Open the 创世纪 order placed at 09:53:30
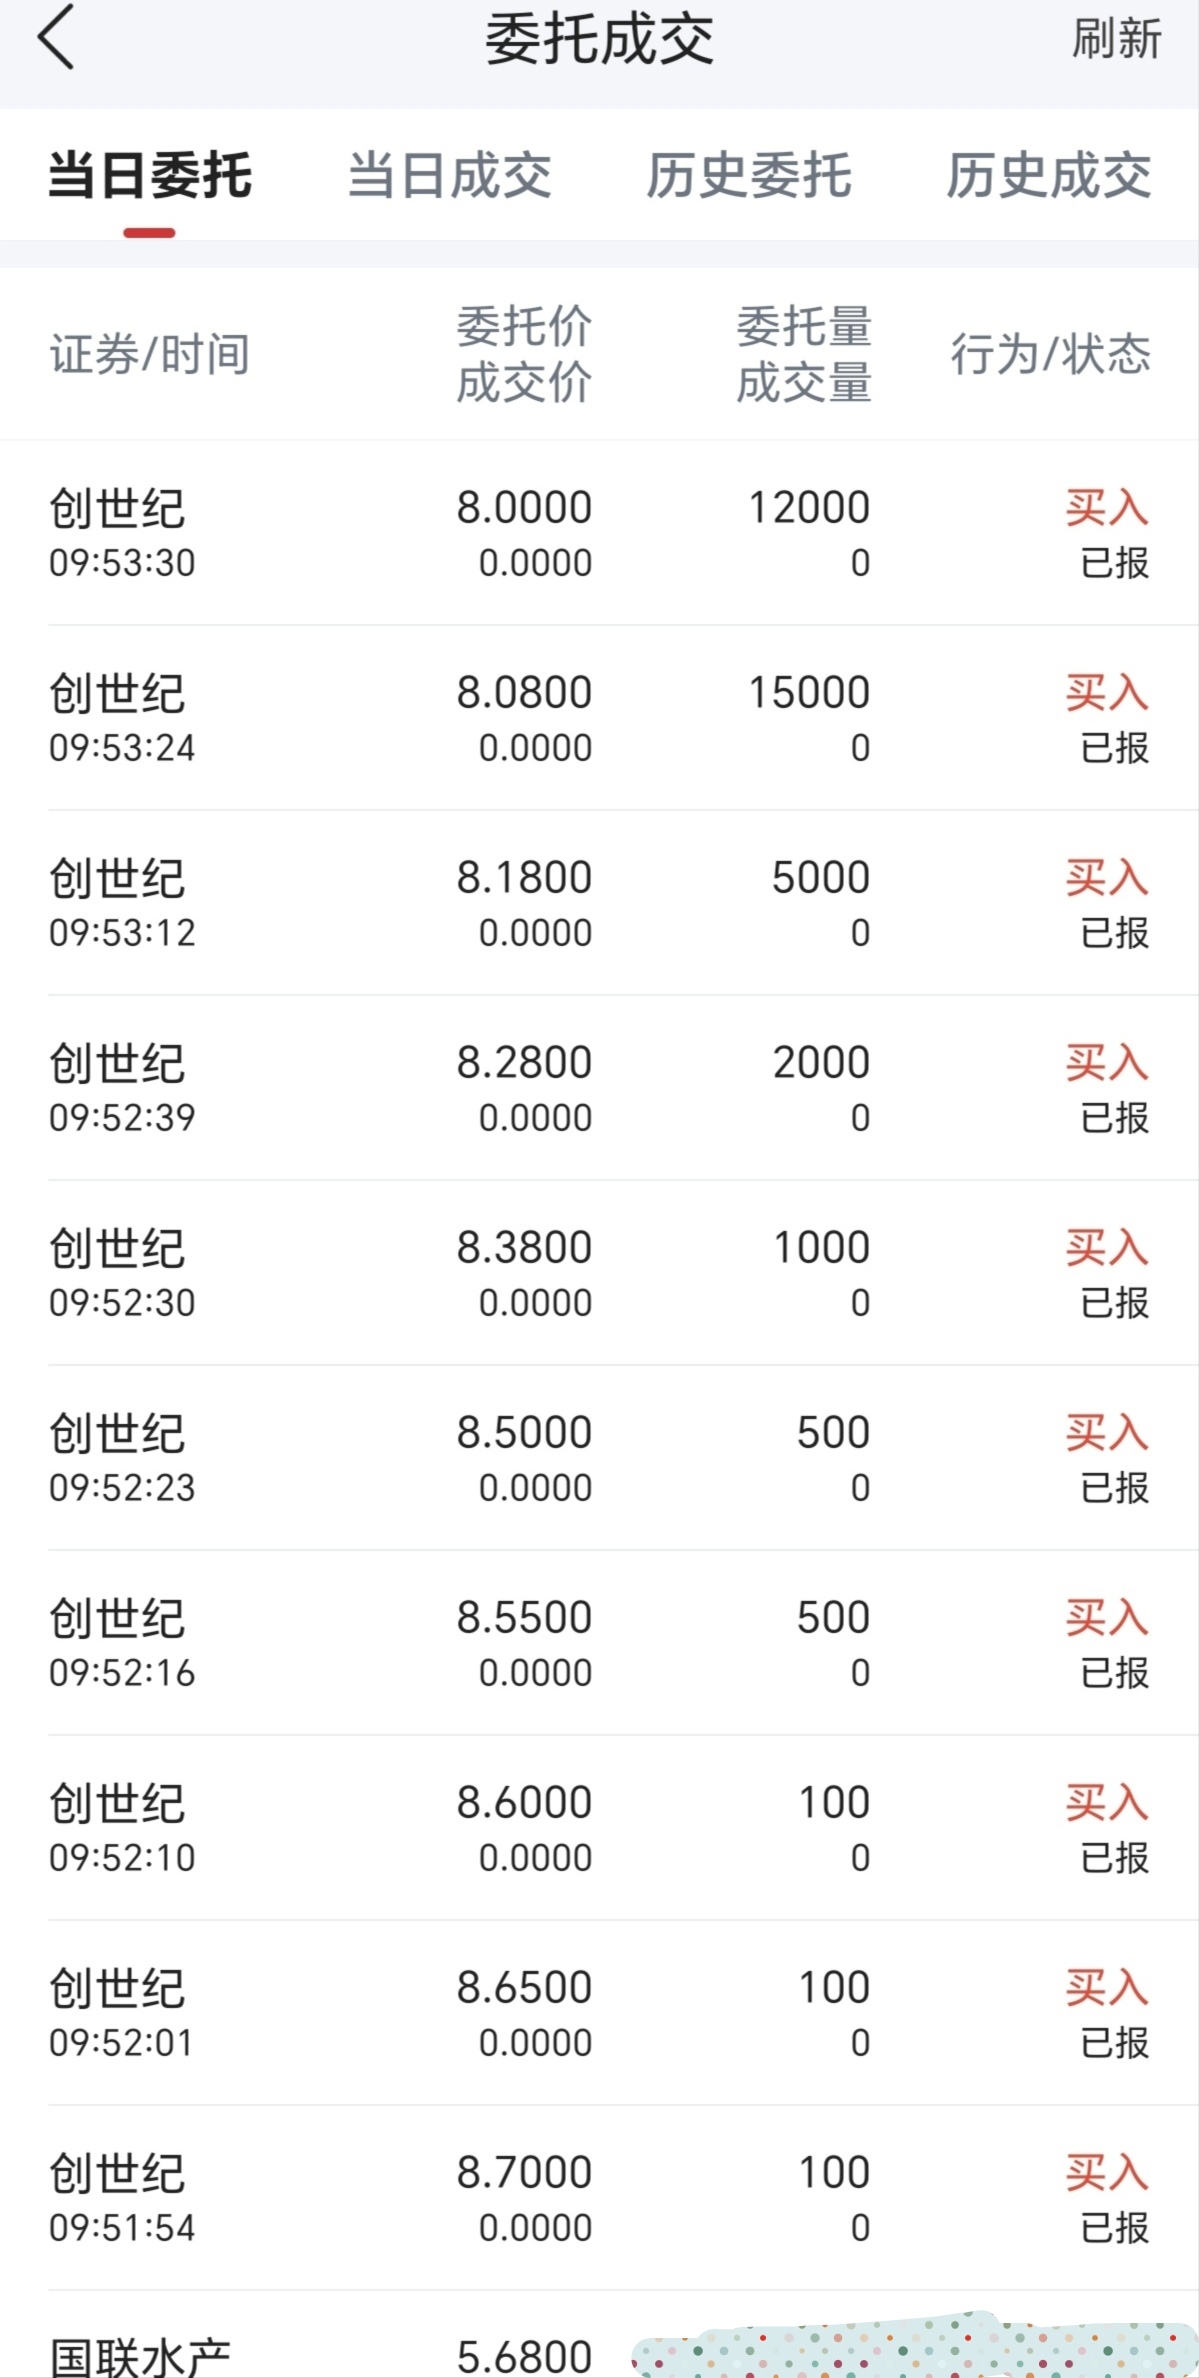 (600, 533)
